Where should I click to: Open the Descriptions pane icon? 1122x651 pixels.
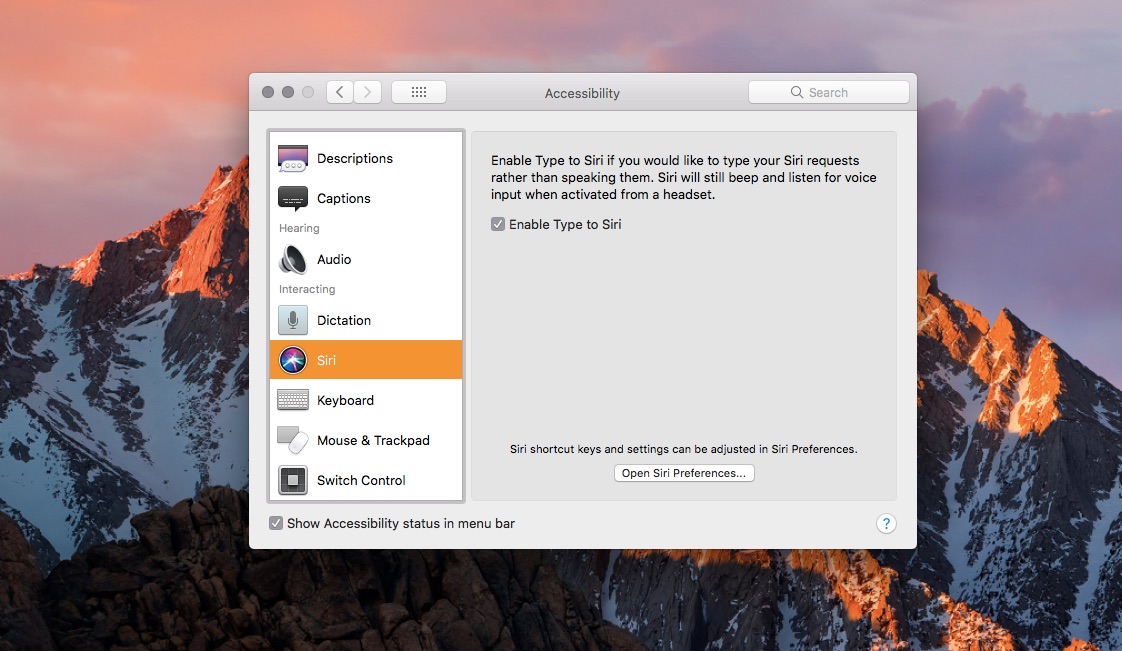point(293,158)
